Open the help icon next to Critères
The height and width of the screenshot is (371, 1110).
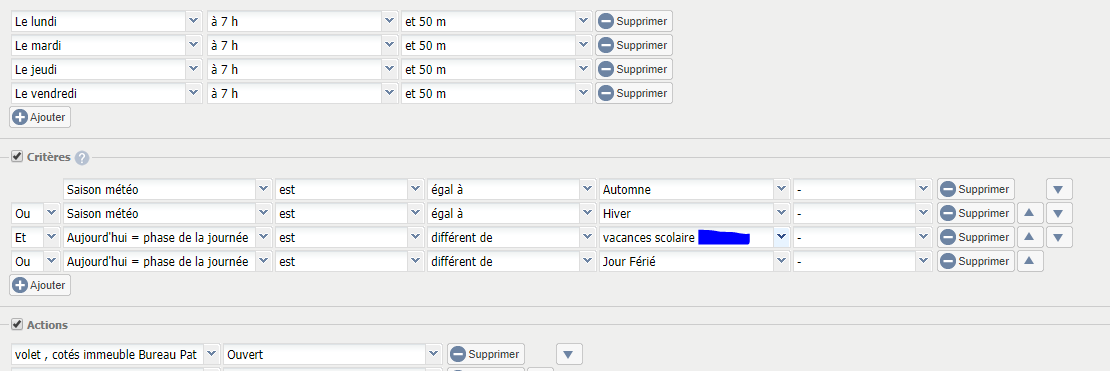click(x=82, y=158)
